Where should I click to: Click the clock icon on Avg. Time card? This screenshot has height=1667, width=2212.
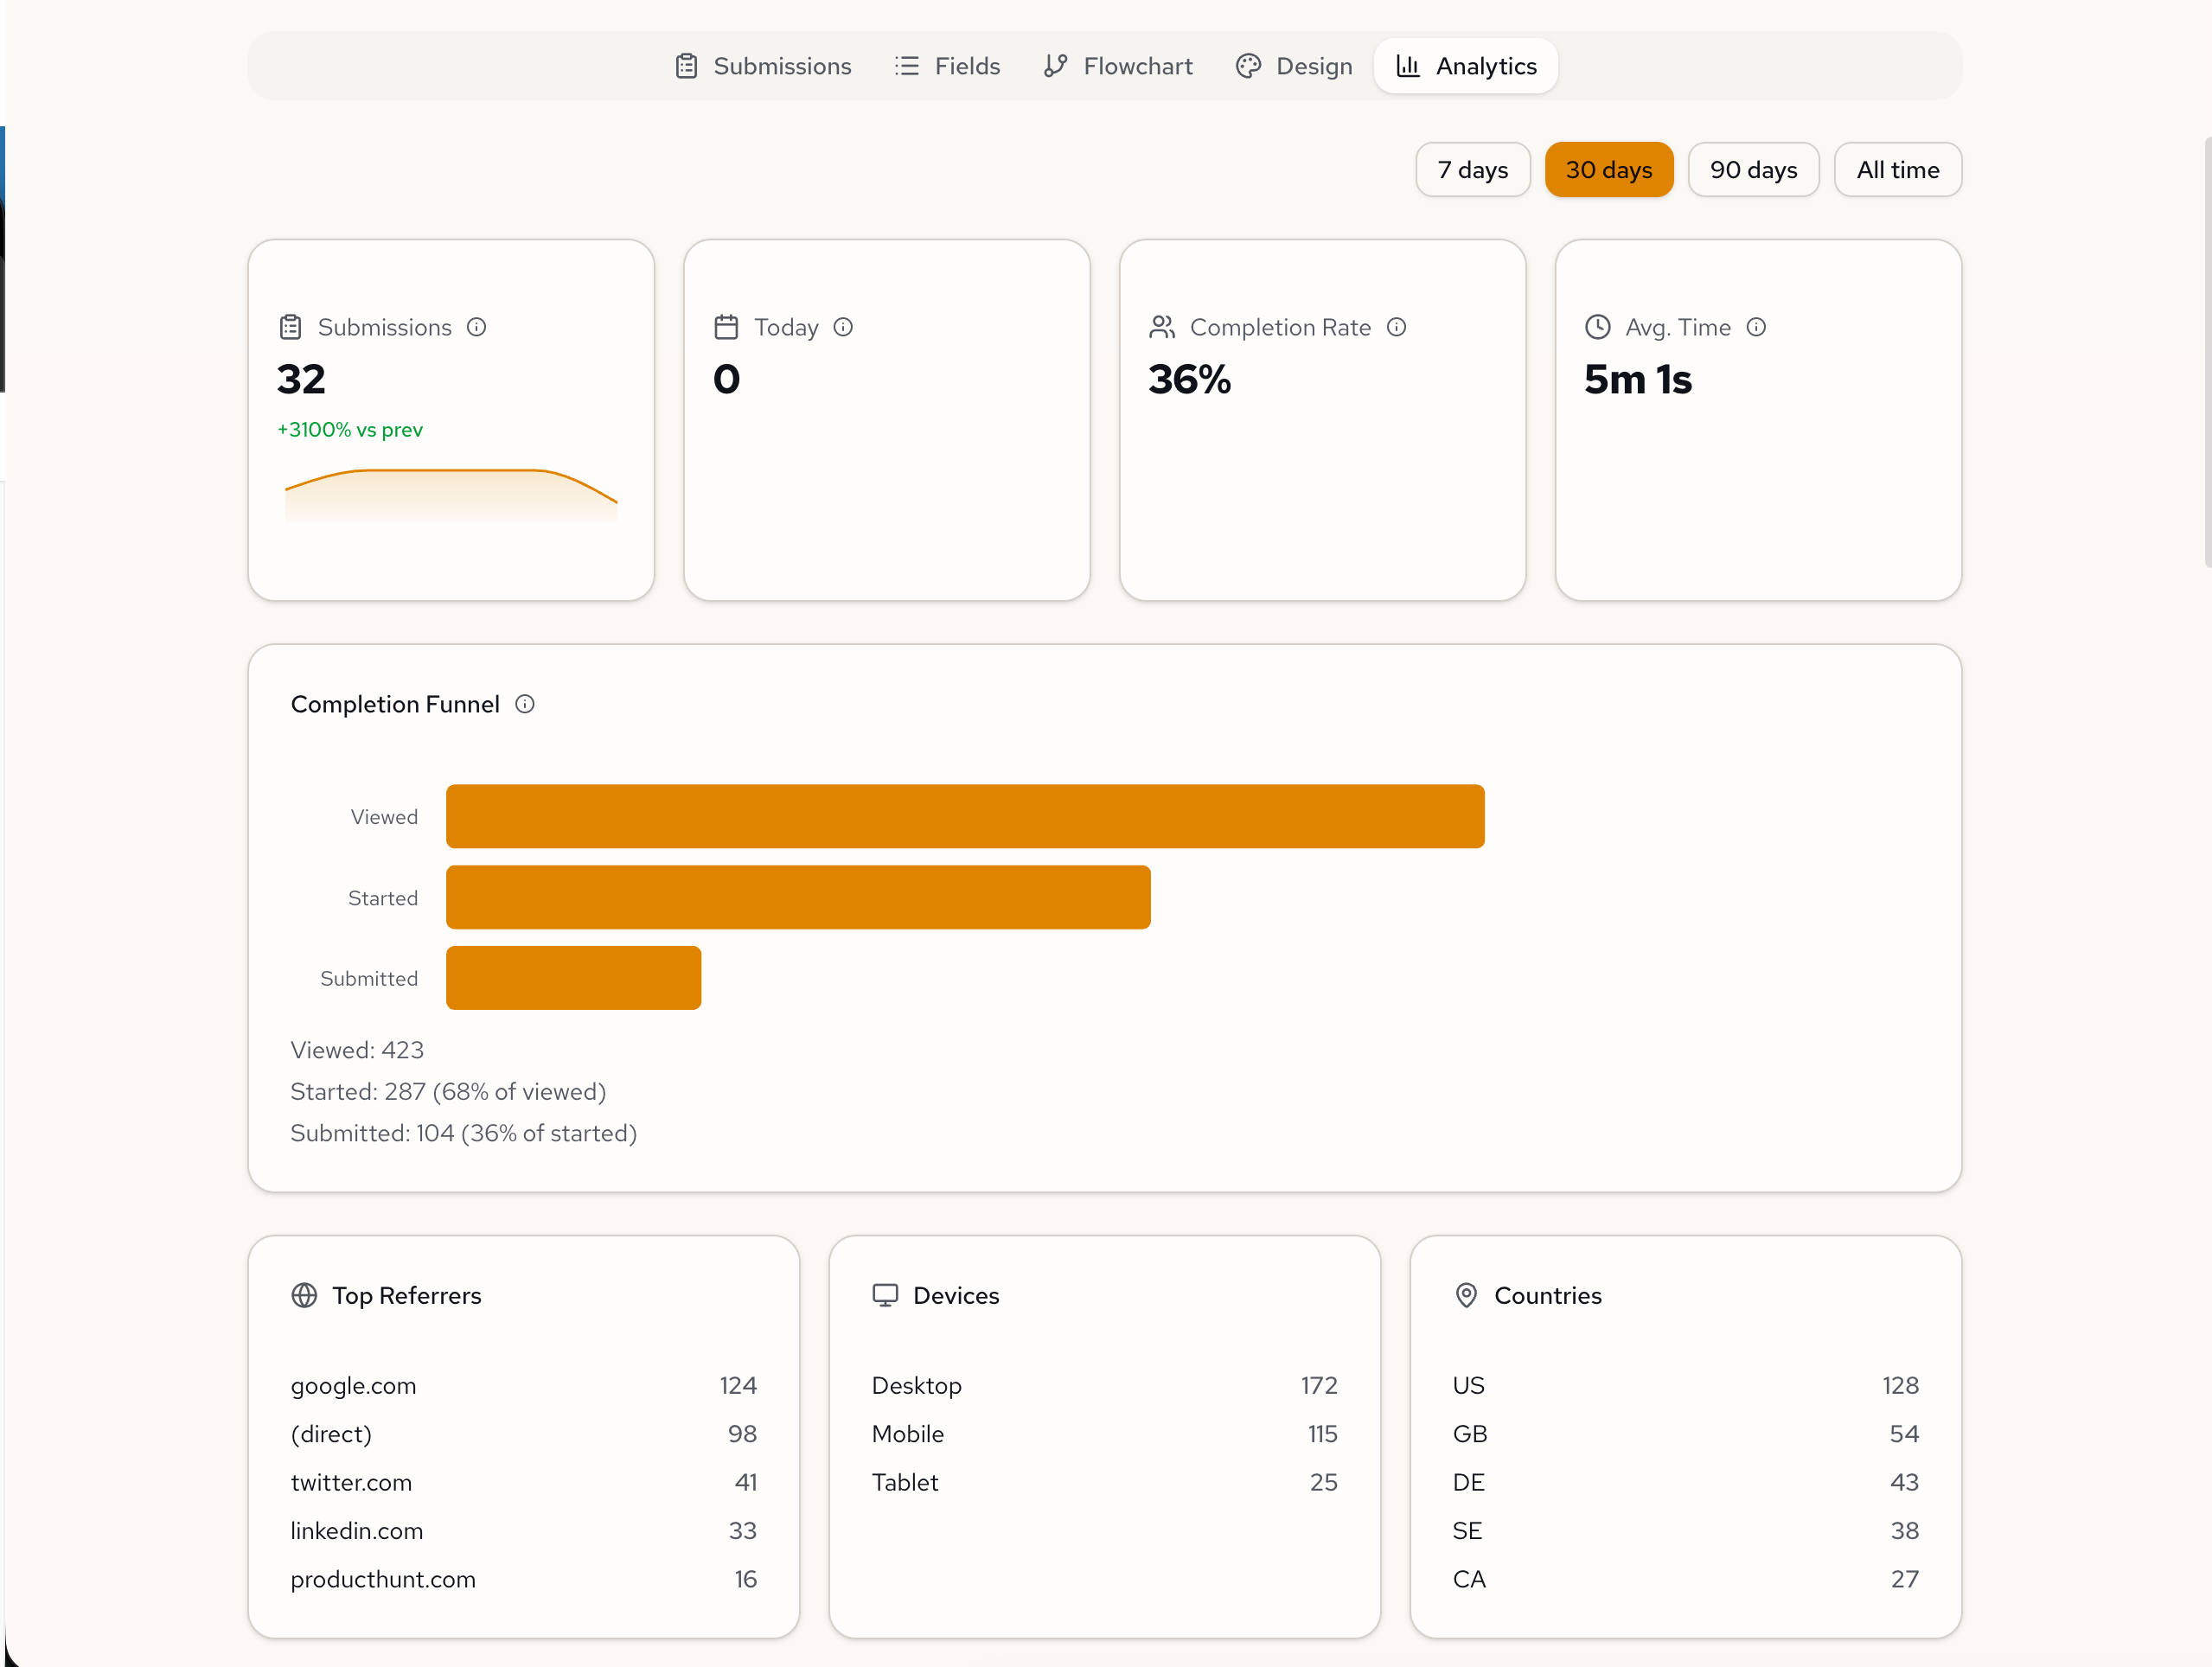(x=1598, y=327)
